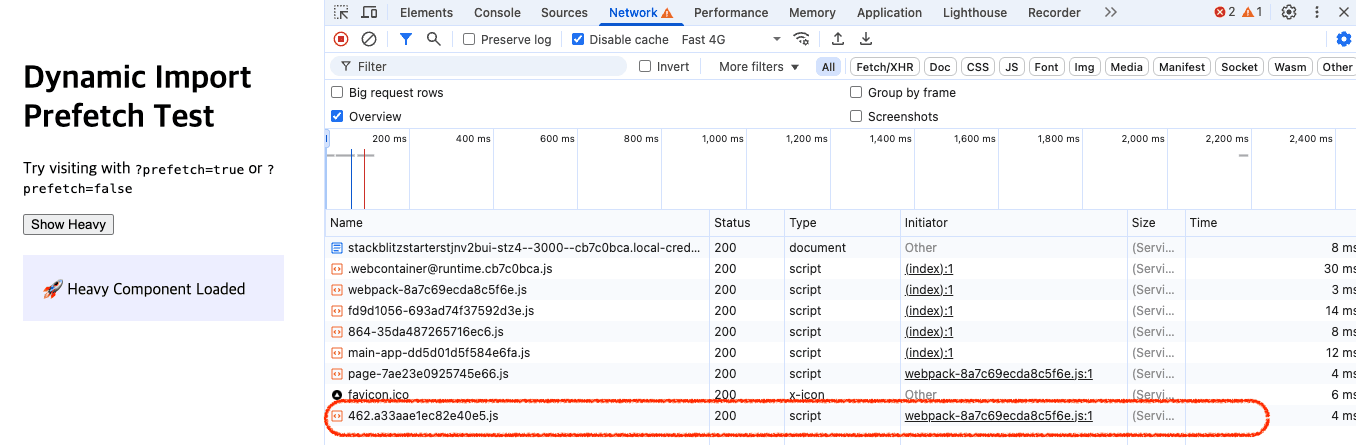Enable Big request rows checkbox

pyautogui.click(x=337, y=93)
